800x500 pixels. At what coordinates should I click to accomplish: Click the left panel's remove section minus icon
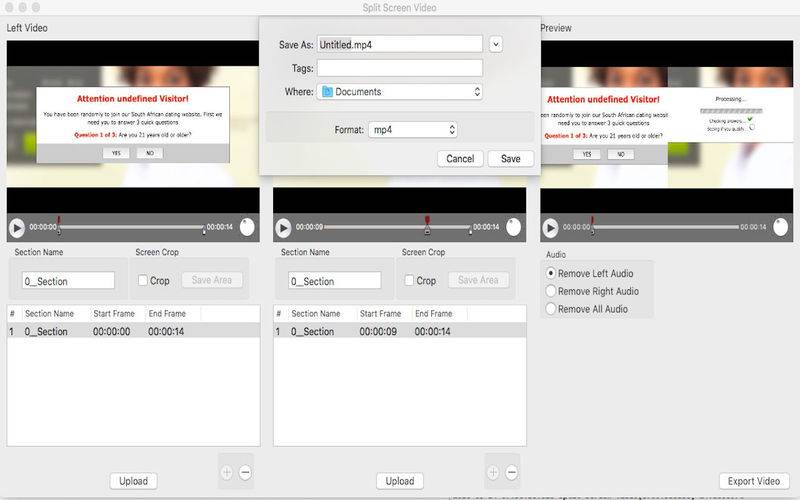[245, 472]
